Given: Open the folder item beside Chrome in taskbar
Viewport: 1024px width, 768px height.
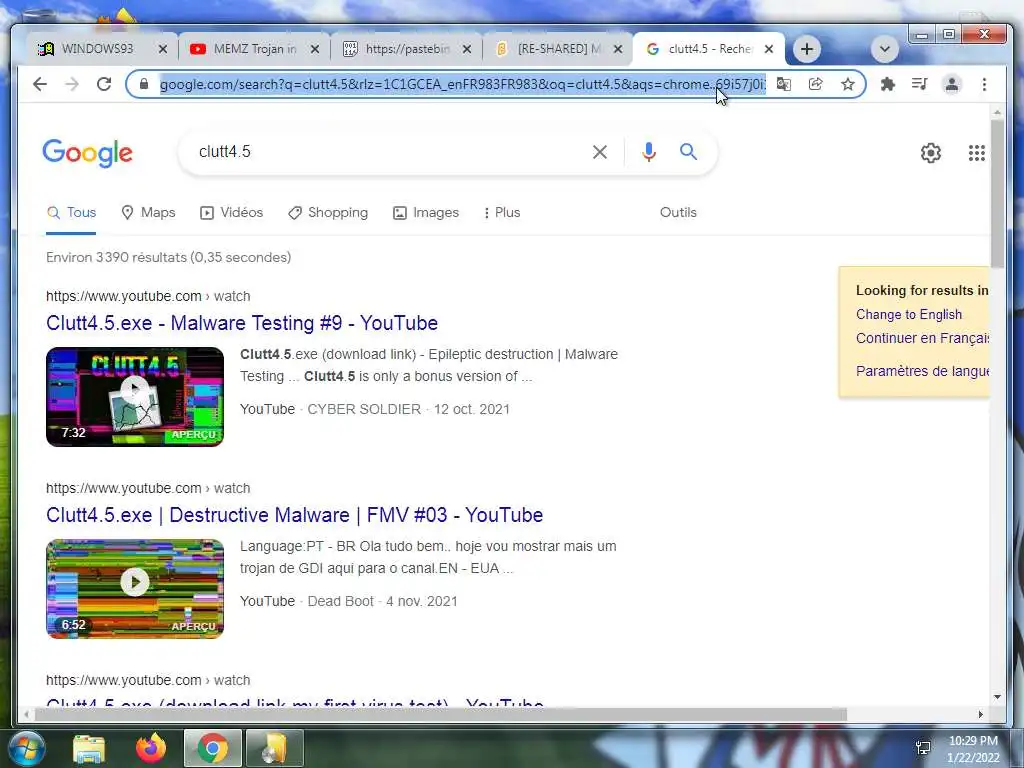Looking at the screenshot, I should (x=275, y=748).
